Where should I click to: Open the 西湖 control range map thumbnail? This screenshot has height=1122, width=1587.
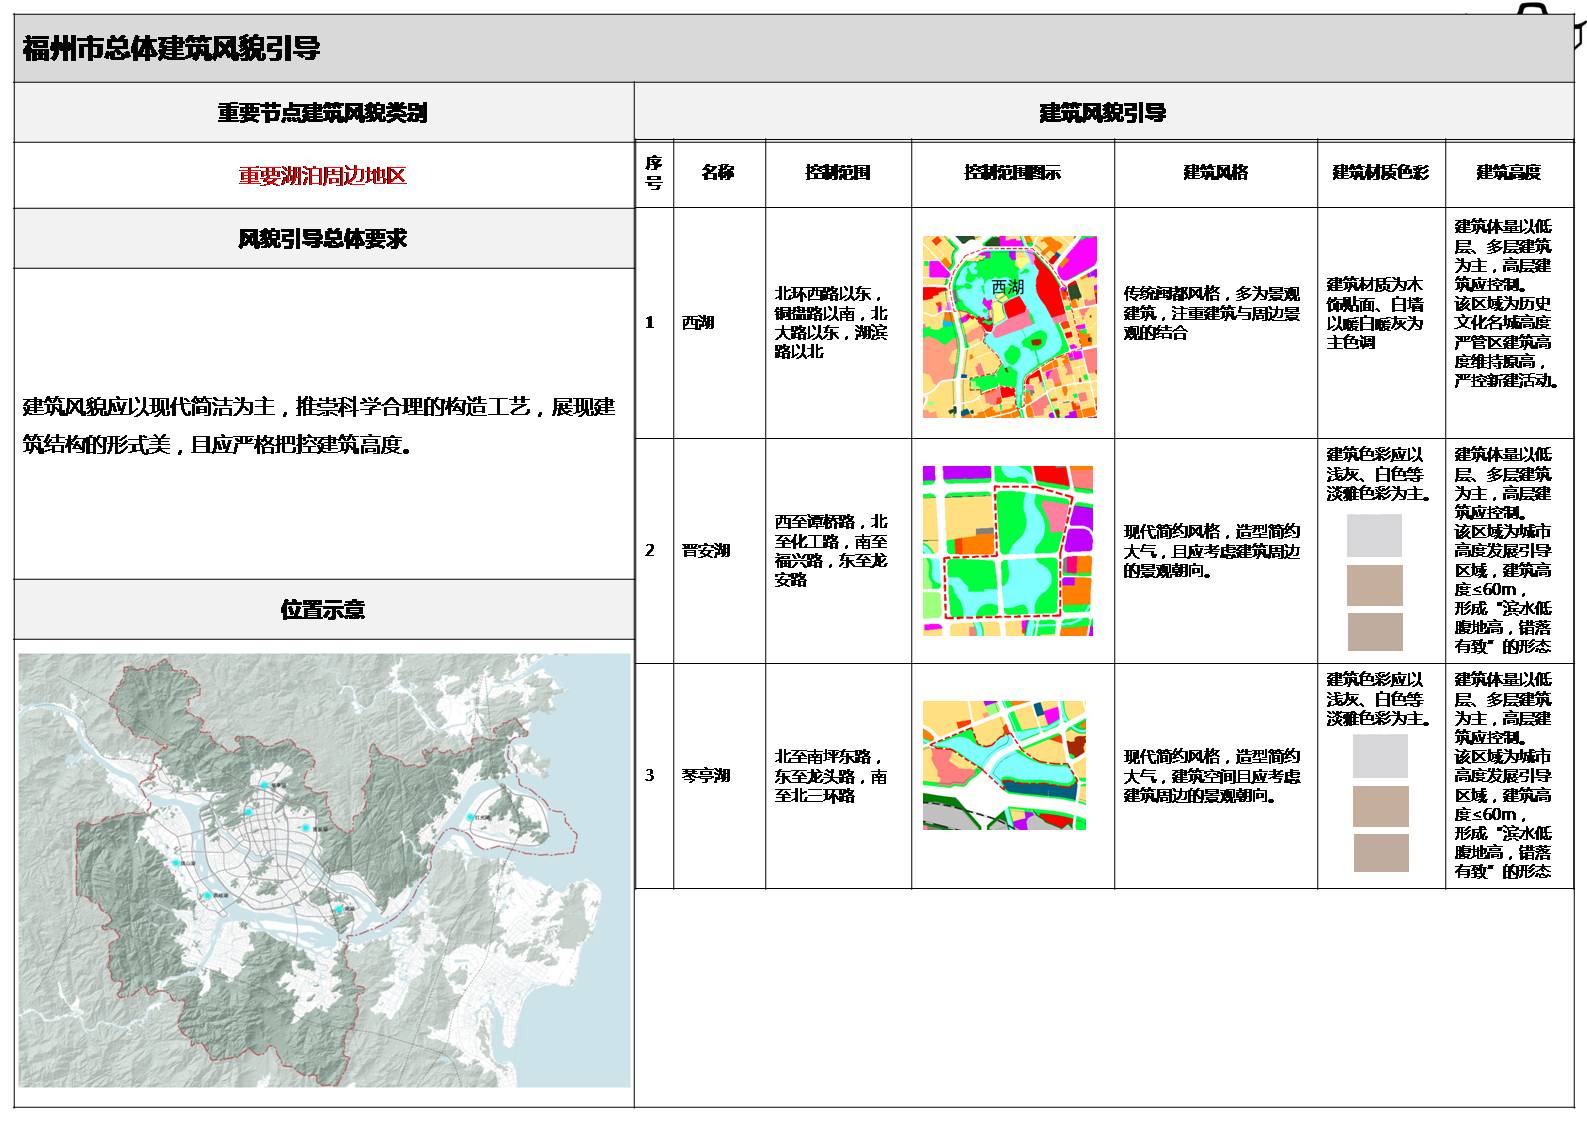click(1009, 327)
